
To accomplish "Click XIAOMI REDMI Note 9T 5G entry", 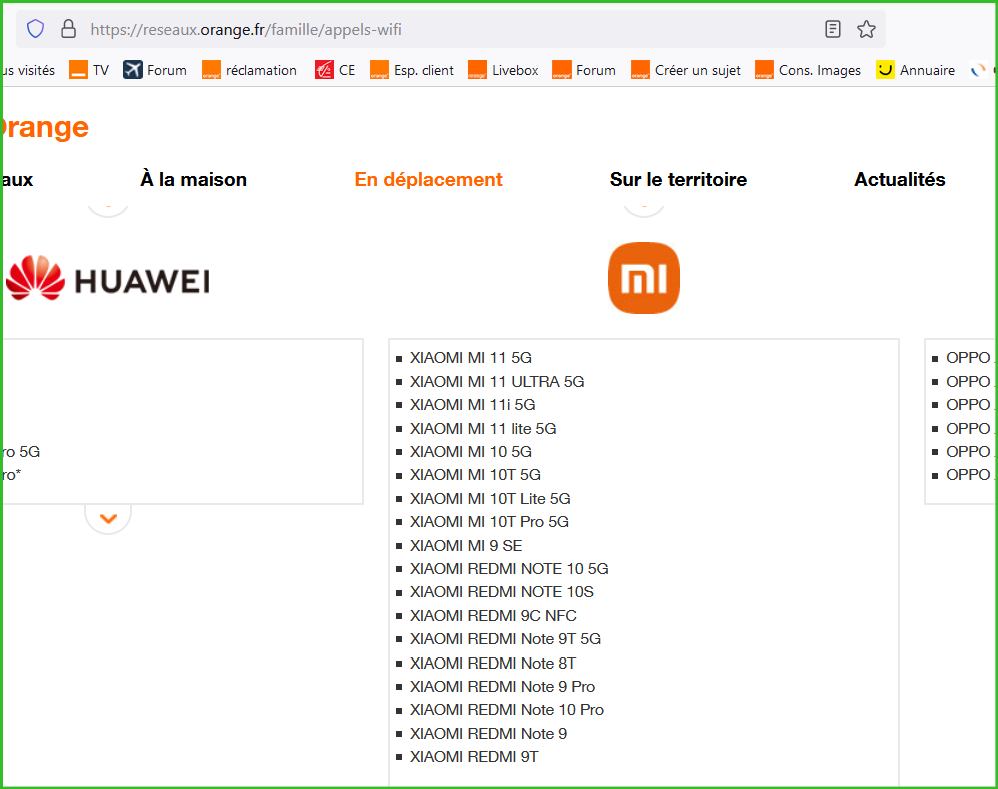I will tap(505, 639).
